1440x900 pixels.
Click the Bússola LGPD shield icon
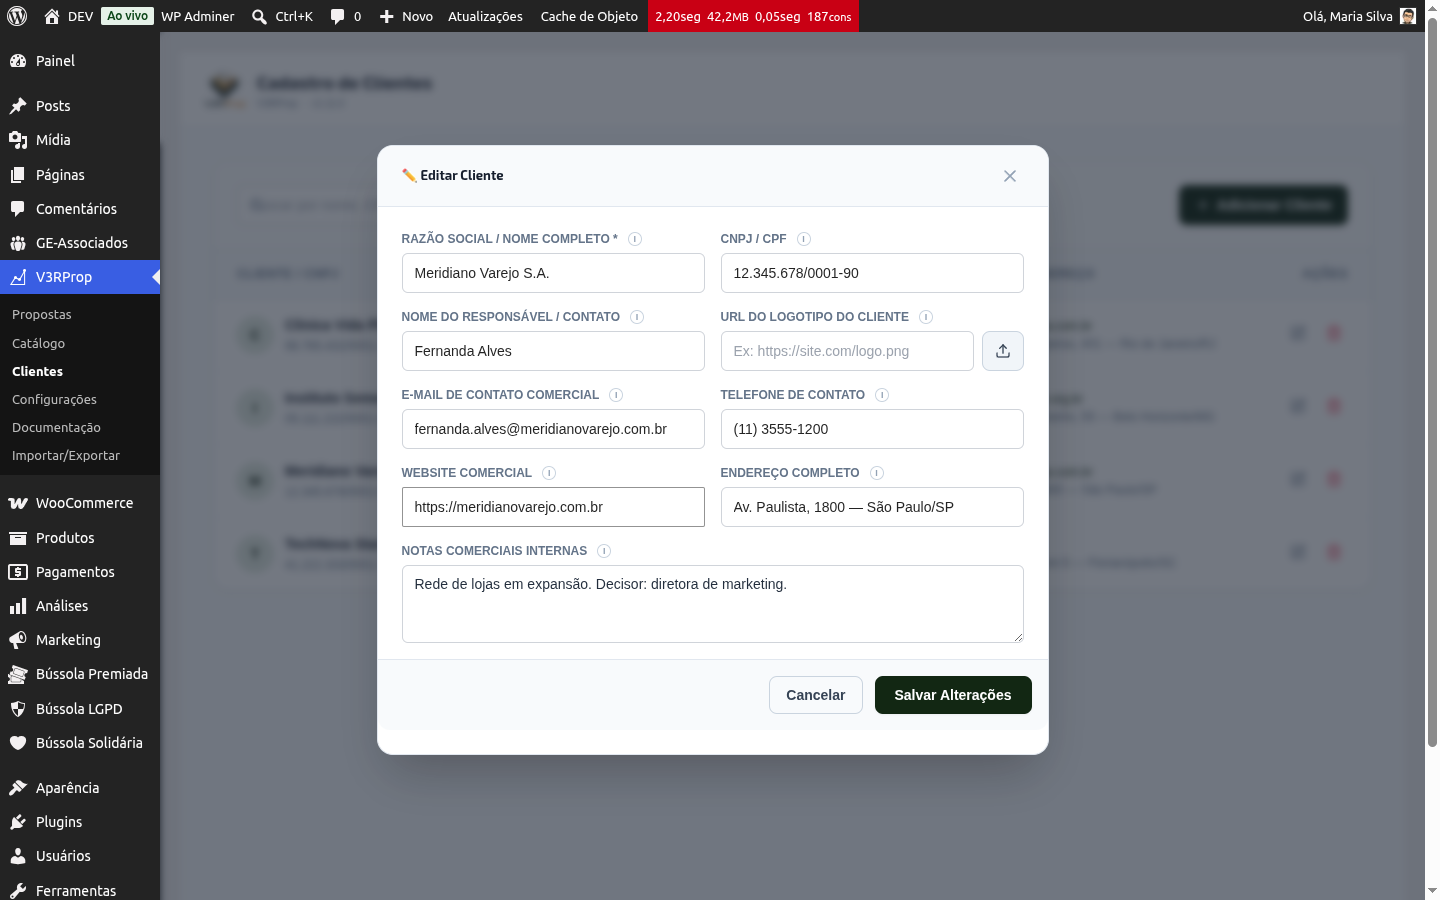click(18, 709)
